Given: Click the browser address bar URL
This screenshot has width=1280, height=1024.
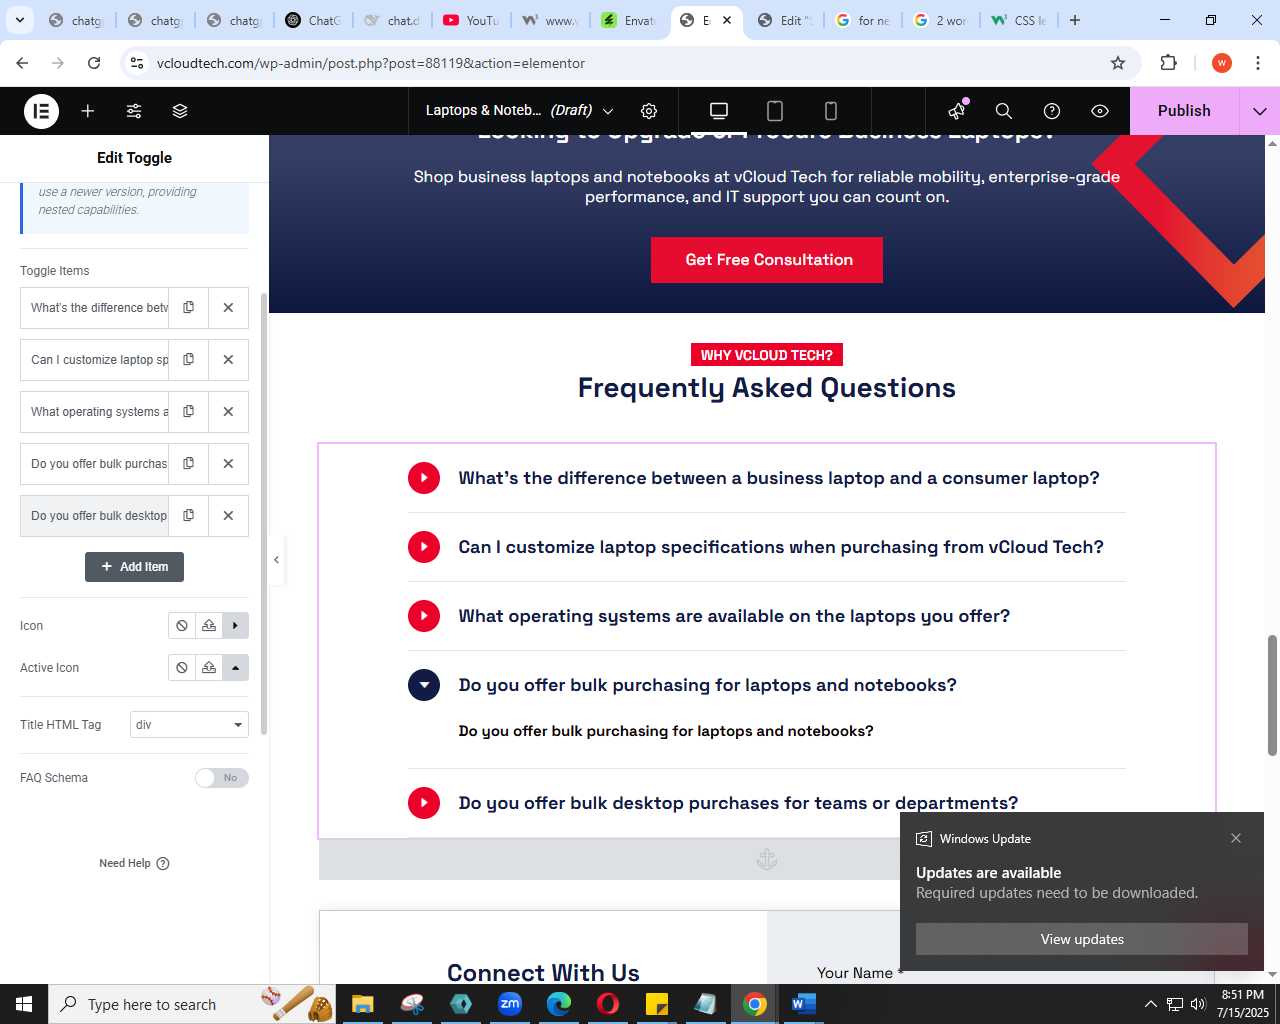Looking at the screenshot, I should (371, 63).
